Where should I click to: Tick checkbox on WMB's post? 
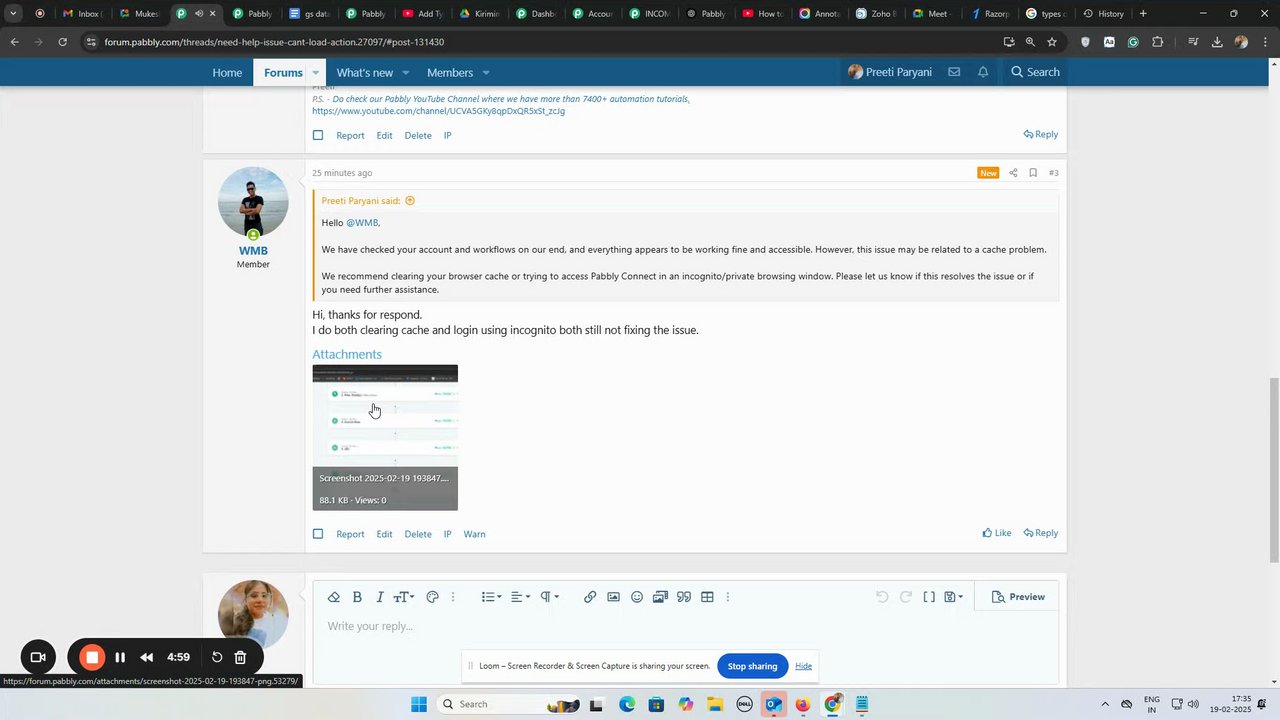[318, 534]
